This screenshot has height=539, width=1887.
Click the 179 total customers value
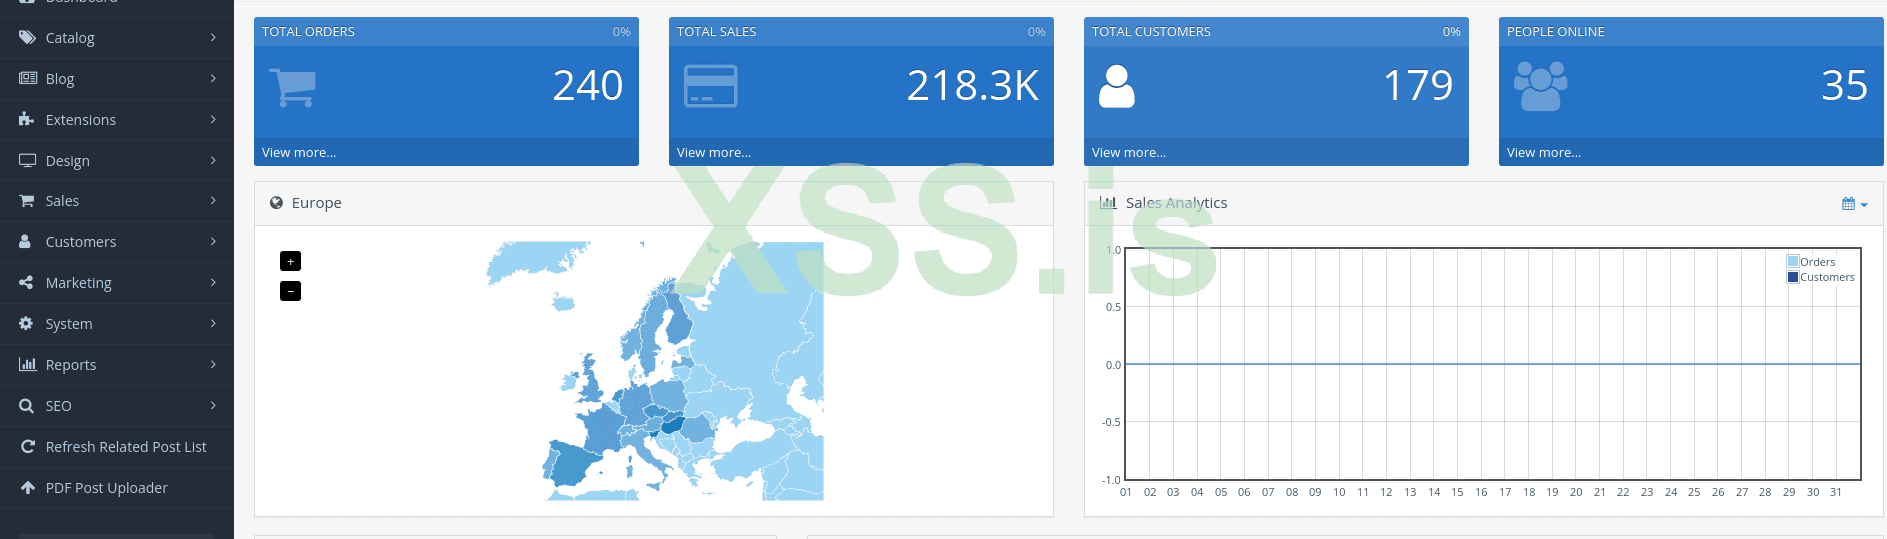click(1418, 86)
